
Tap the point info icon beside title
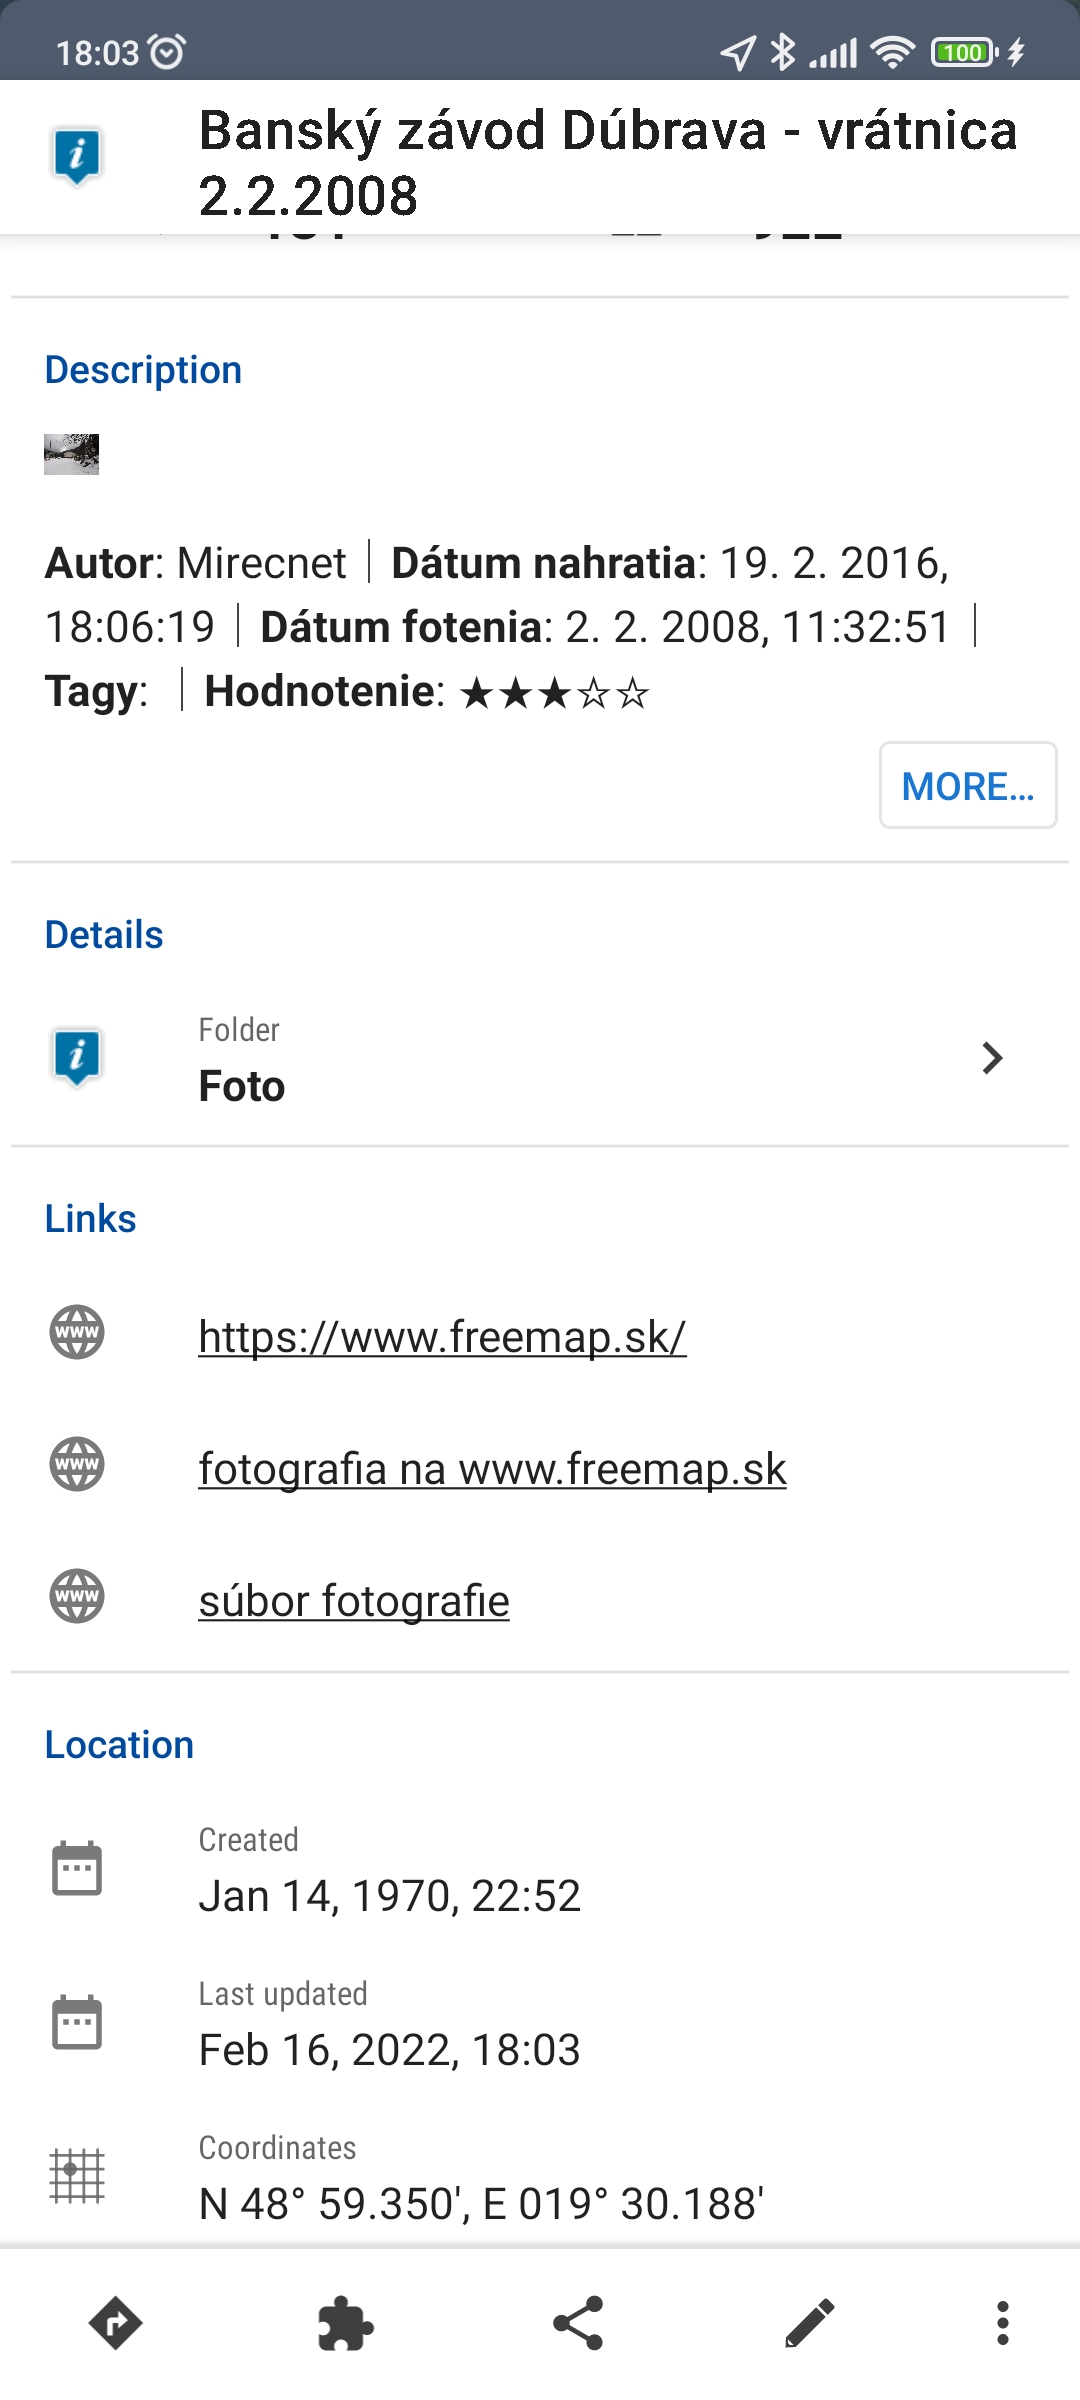point(77,157)
